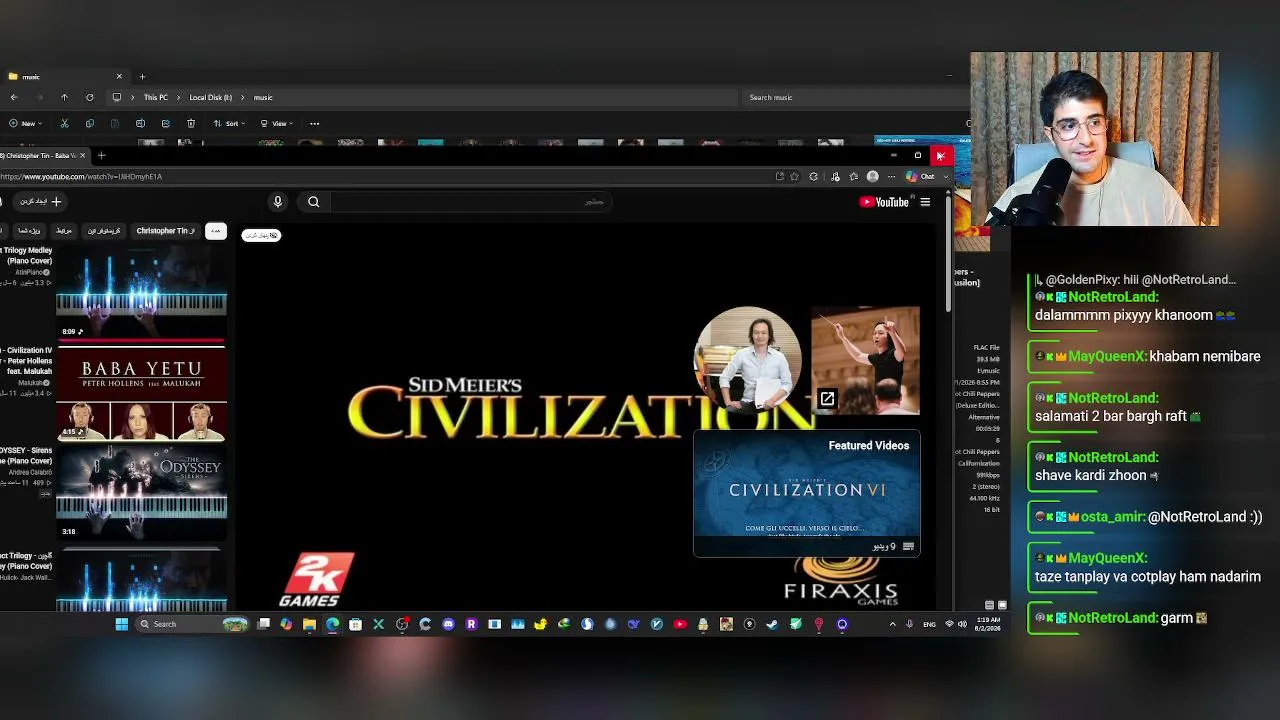Open the video link overlay icon
The image size is (1280, 720).
[x=827, y=399]
